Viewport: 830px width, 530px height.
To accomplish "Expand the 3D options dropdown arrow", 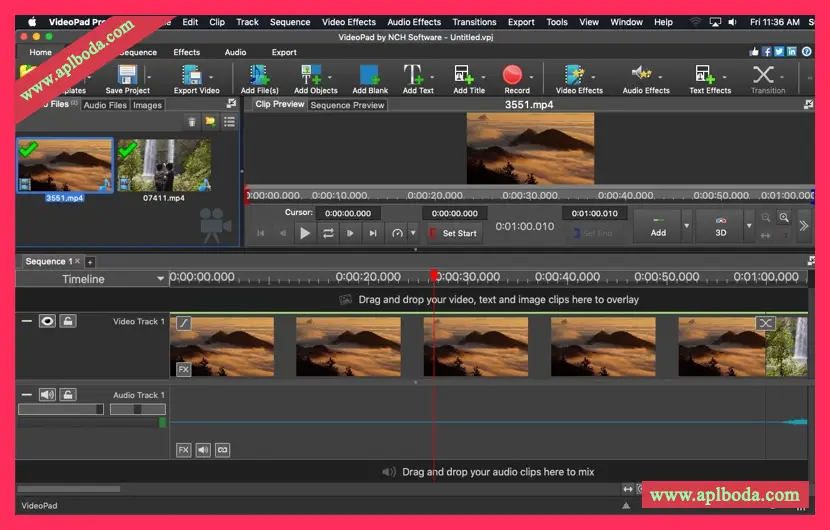I will (x=749, y=227).
